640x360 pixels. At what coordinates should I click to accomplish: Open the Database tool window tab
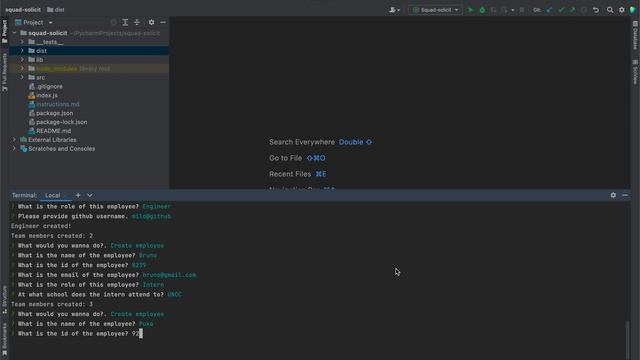click(x=635, y=36)
